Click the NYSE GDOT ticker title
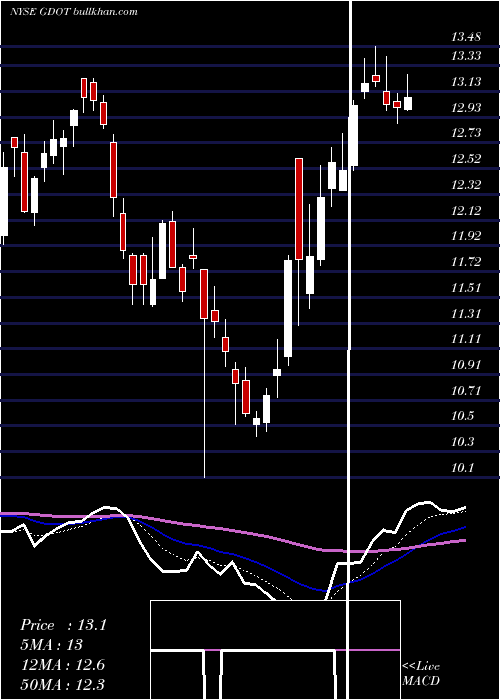 click(x=74, y=12)
